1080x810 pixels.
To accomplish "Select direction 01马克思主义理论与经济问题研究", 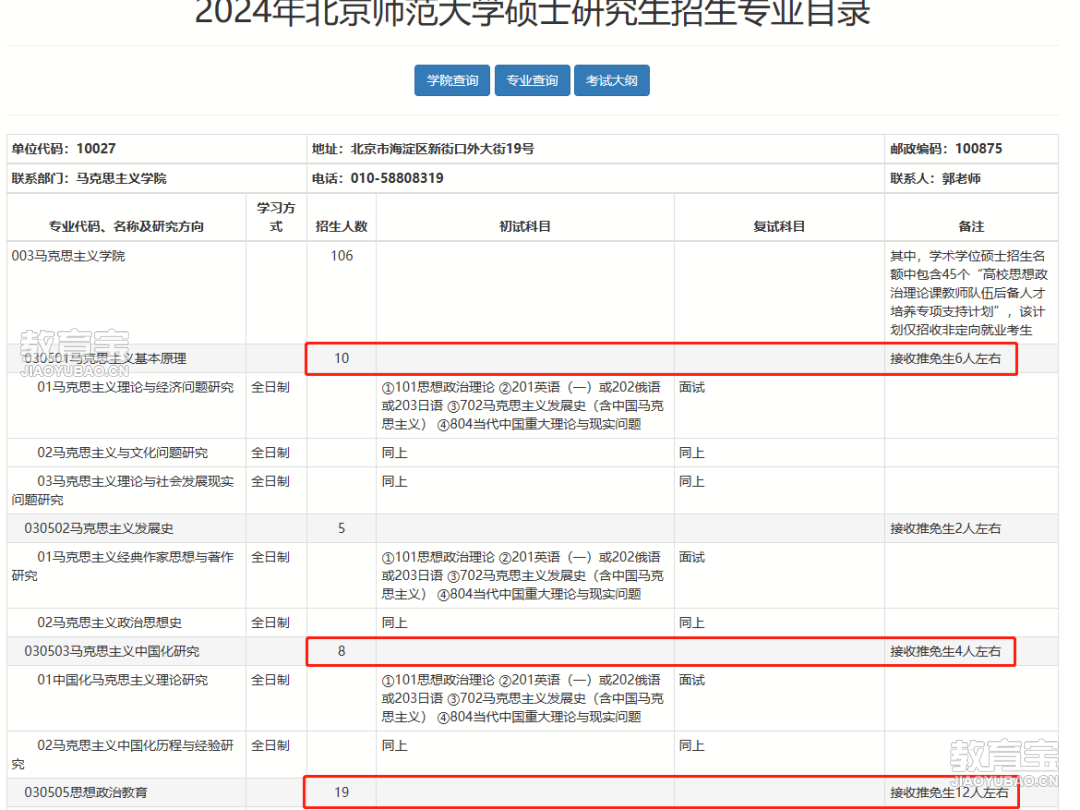I will pyautogui.click(x=136, y=387).
